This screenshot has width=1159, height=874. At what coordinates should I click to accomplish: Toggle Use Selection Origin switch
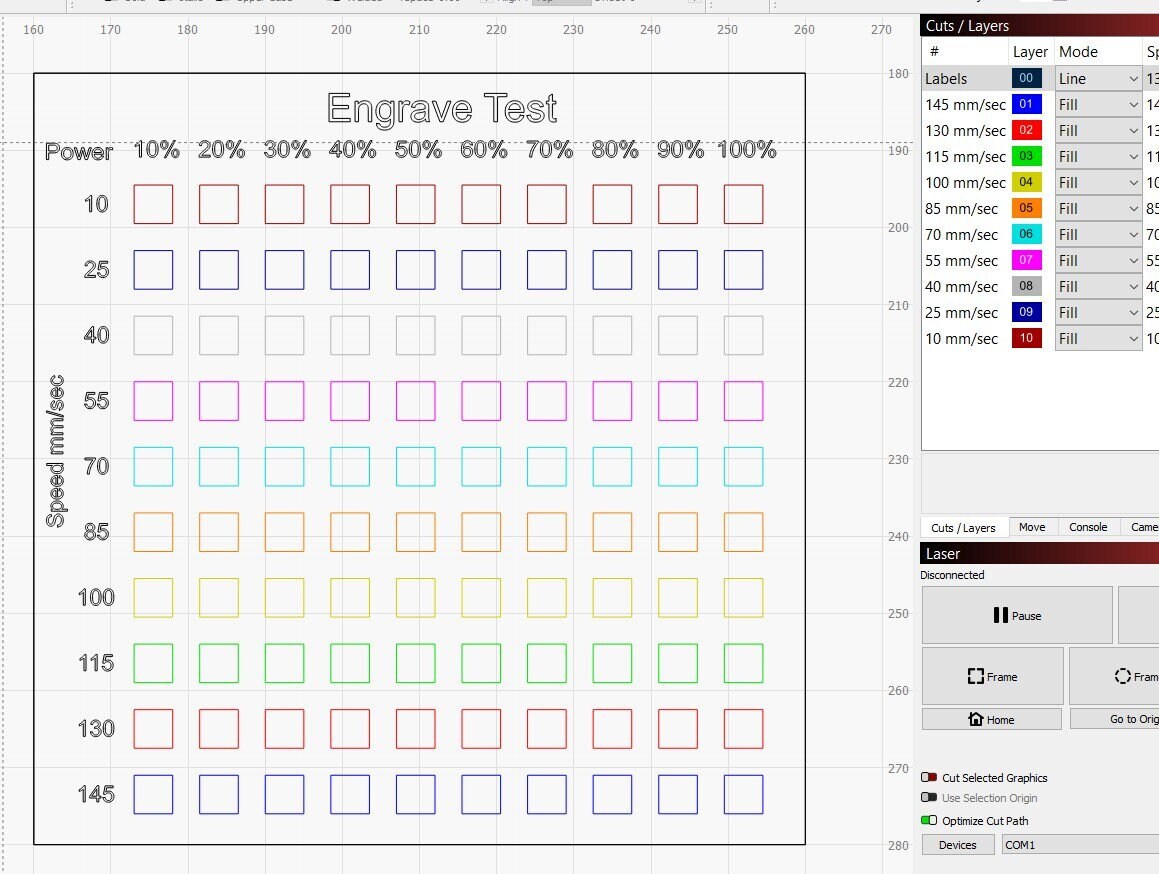tap(929, 797)
